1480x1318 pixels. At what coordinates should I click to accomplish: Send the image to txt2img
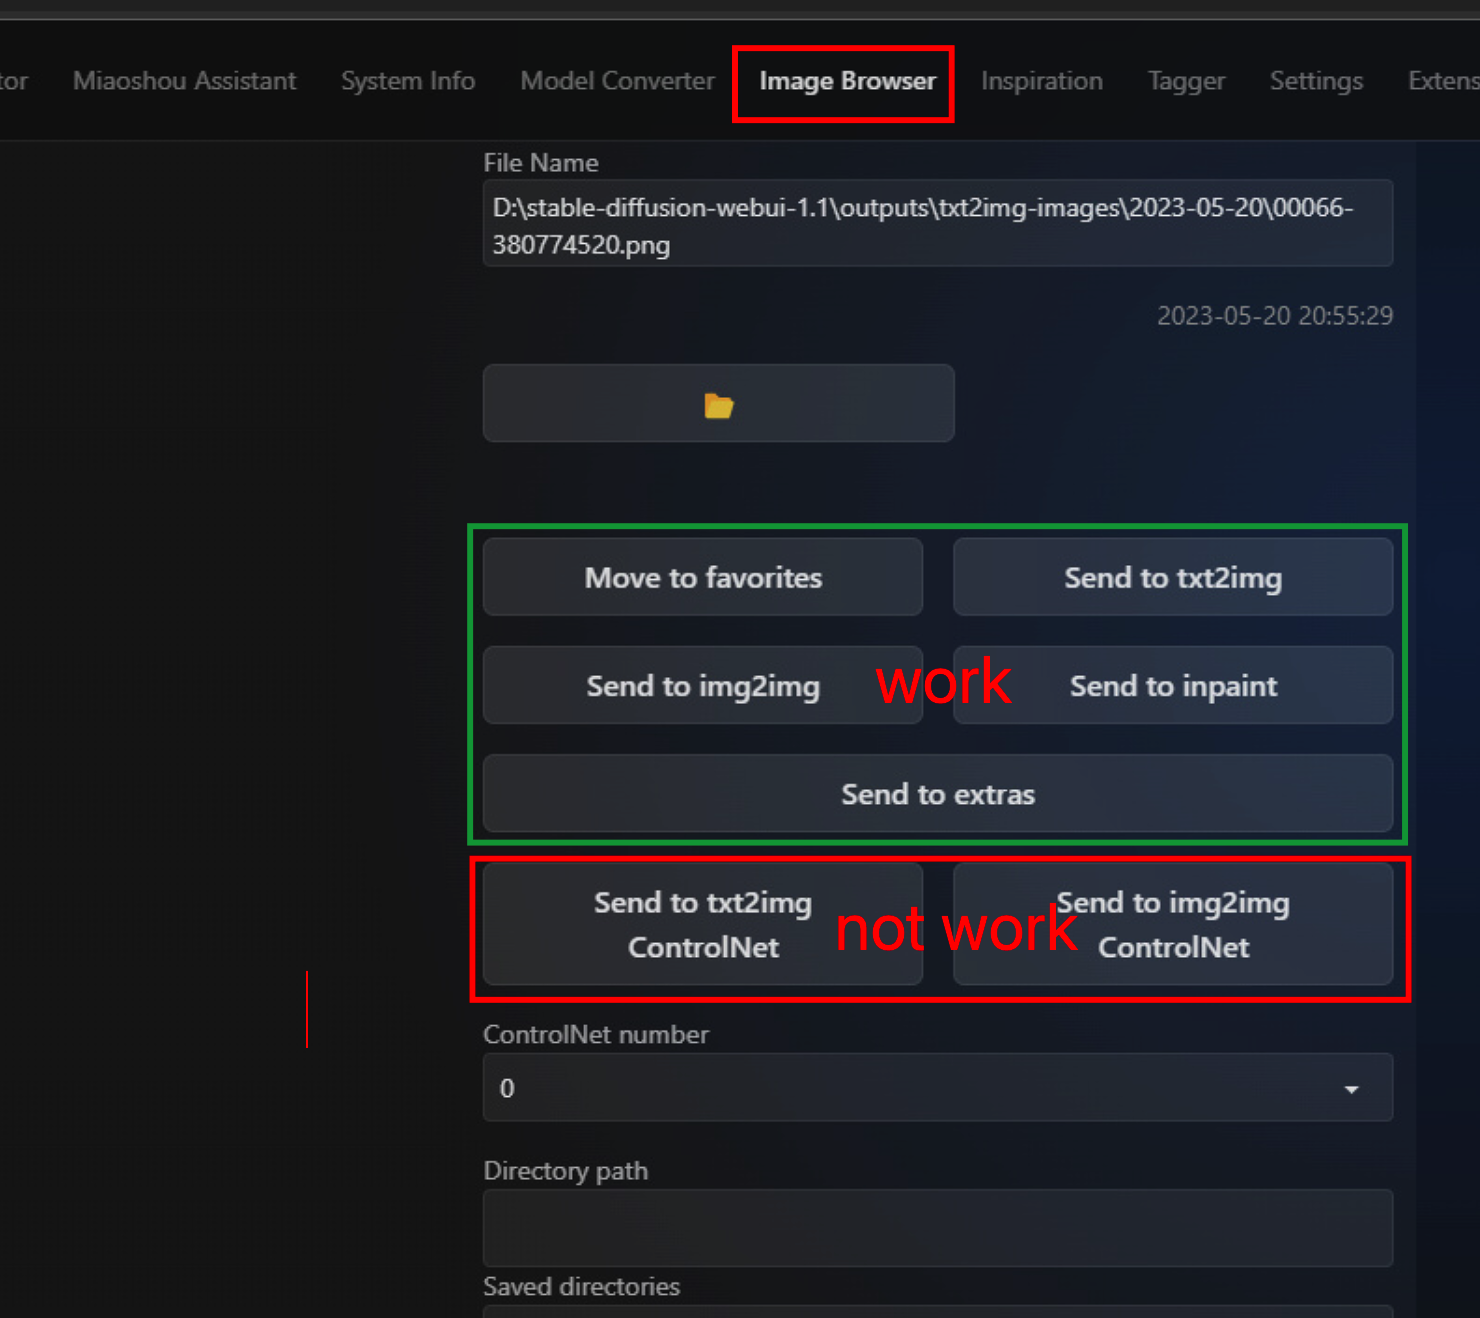click(1172, 577)
